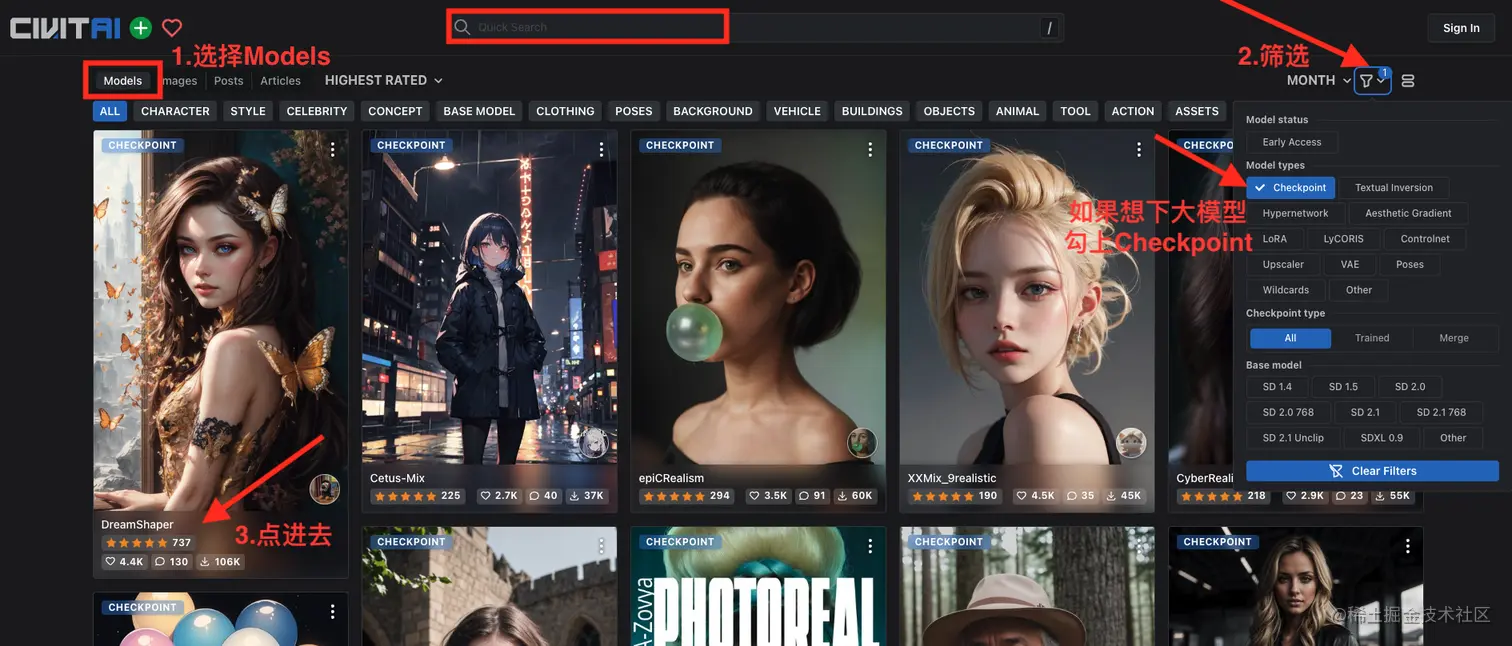The image size is (1512, 646).
Task: Select the VEHICLE category tag
Action: [797, 111]
